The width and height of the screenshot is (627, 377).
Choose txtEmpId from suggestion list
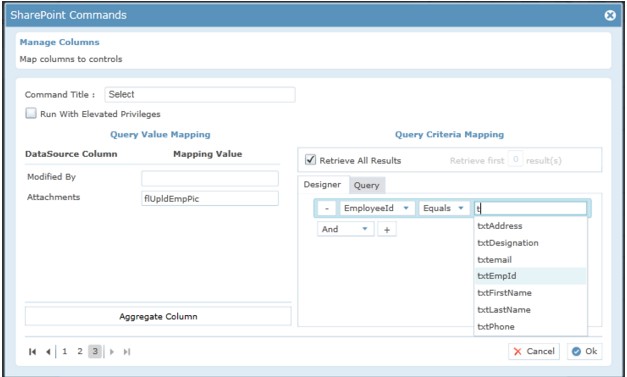(530, 276)
